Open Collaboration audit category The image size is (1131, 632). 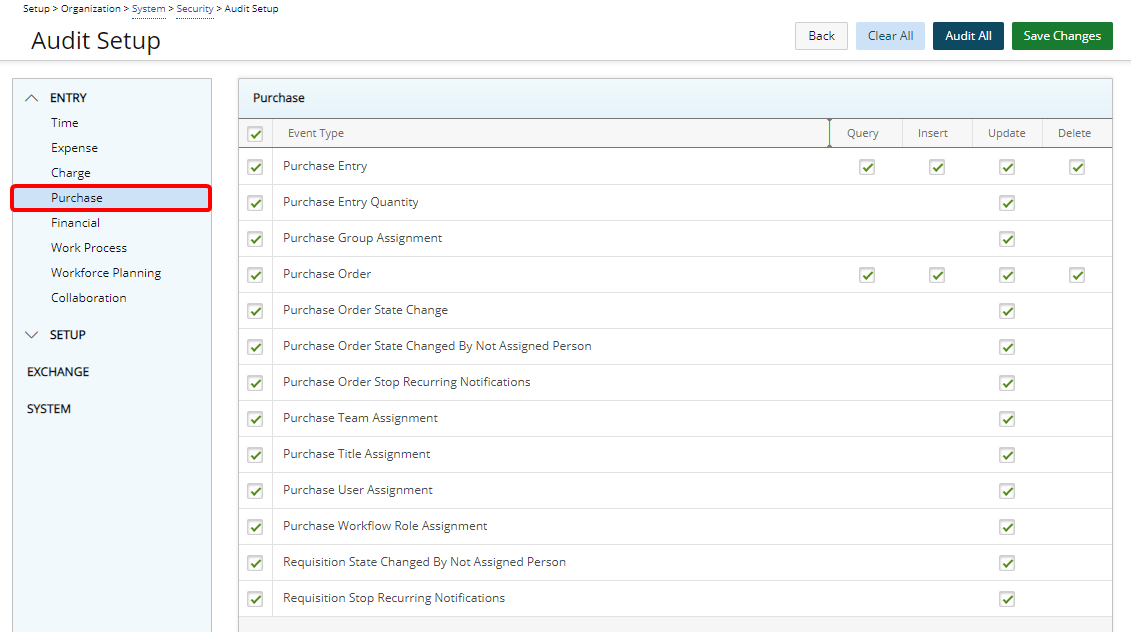point(89,298)
